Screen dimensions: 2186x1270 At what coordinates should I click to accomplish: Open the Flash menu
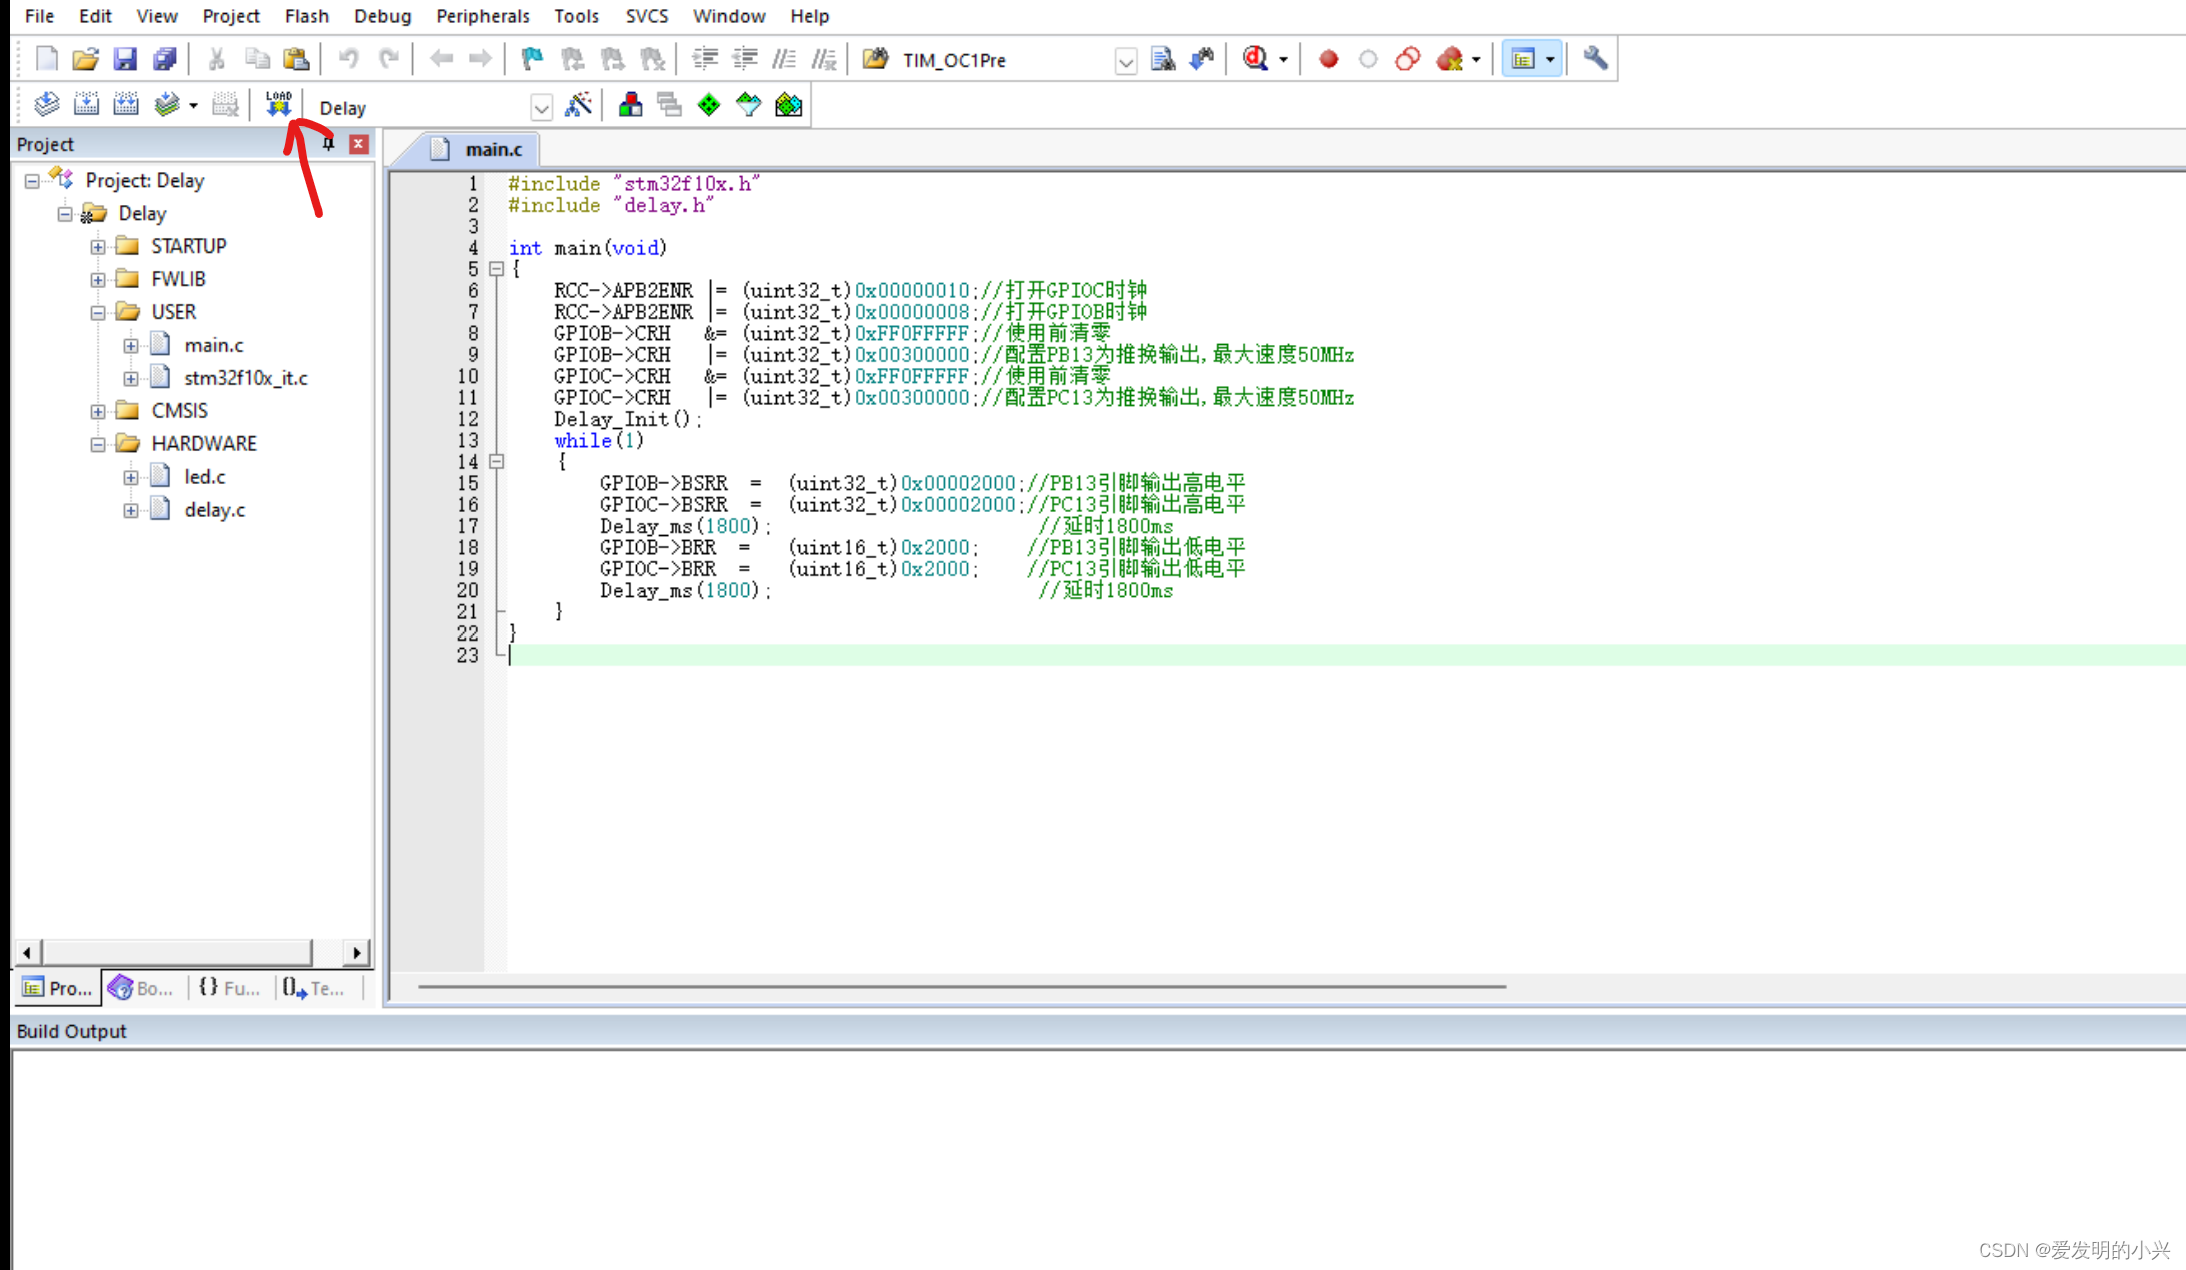tap(306, 16)
